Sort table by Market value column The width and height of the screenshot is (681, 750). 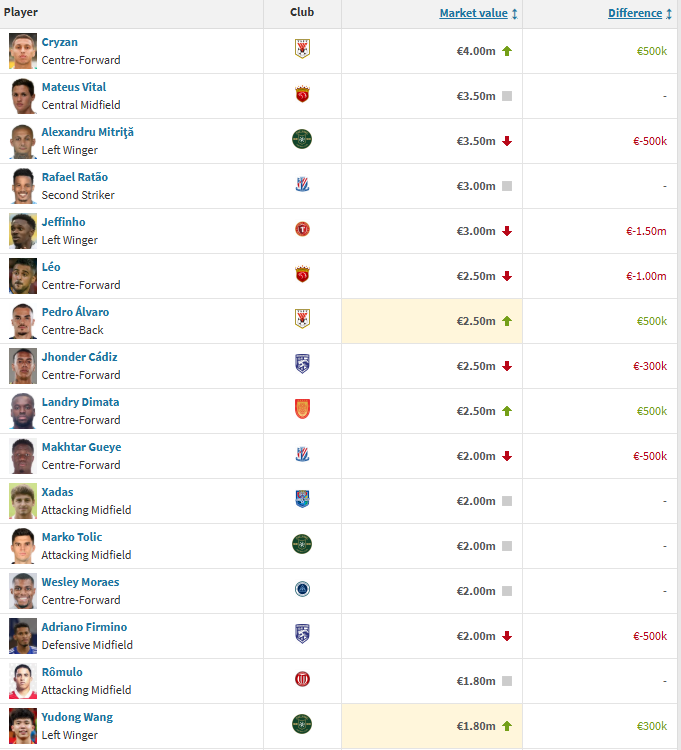[x=473, y=13]
